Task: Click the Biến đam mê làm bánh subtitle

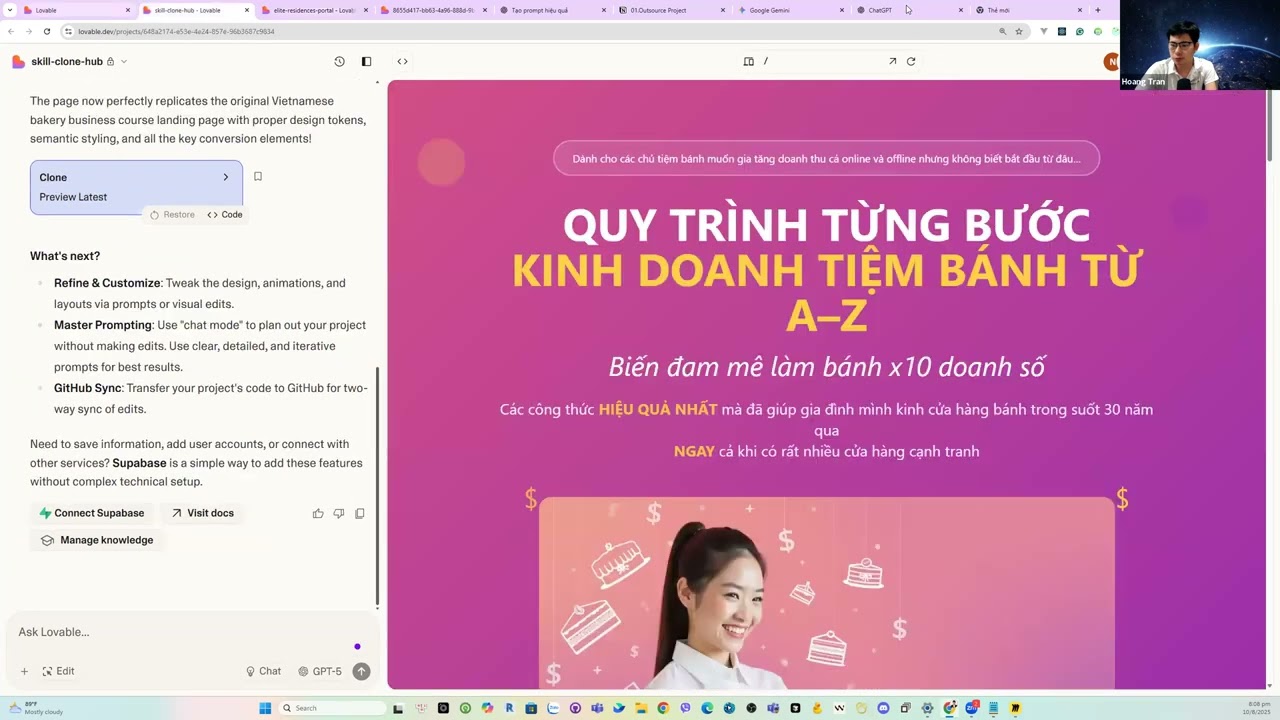Action: [x=826, y=367]
